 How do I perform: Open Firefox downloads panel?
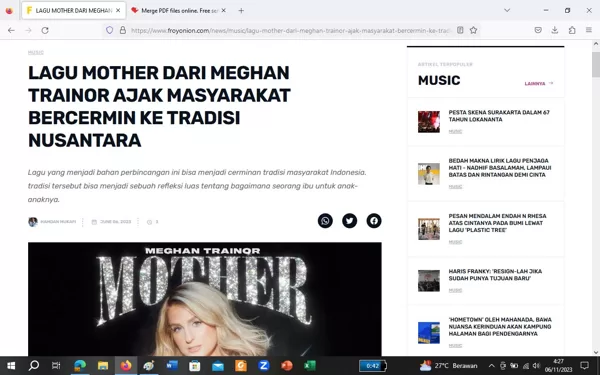point(555,30)
